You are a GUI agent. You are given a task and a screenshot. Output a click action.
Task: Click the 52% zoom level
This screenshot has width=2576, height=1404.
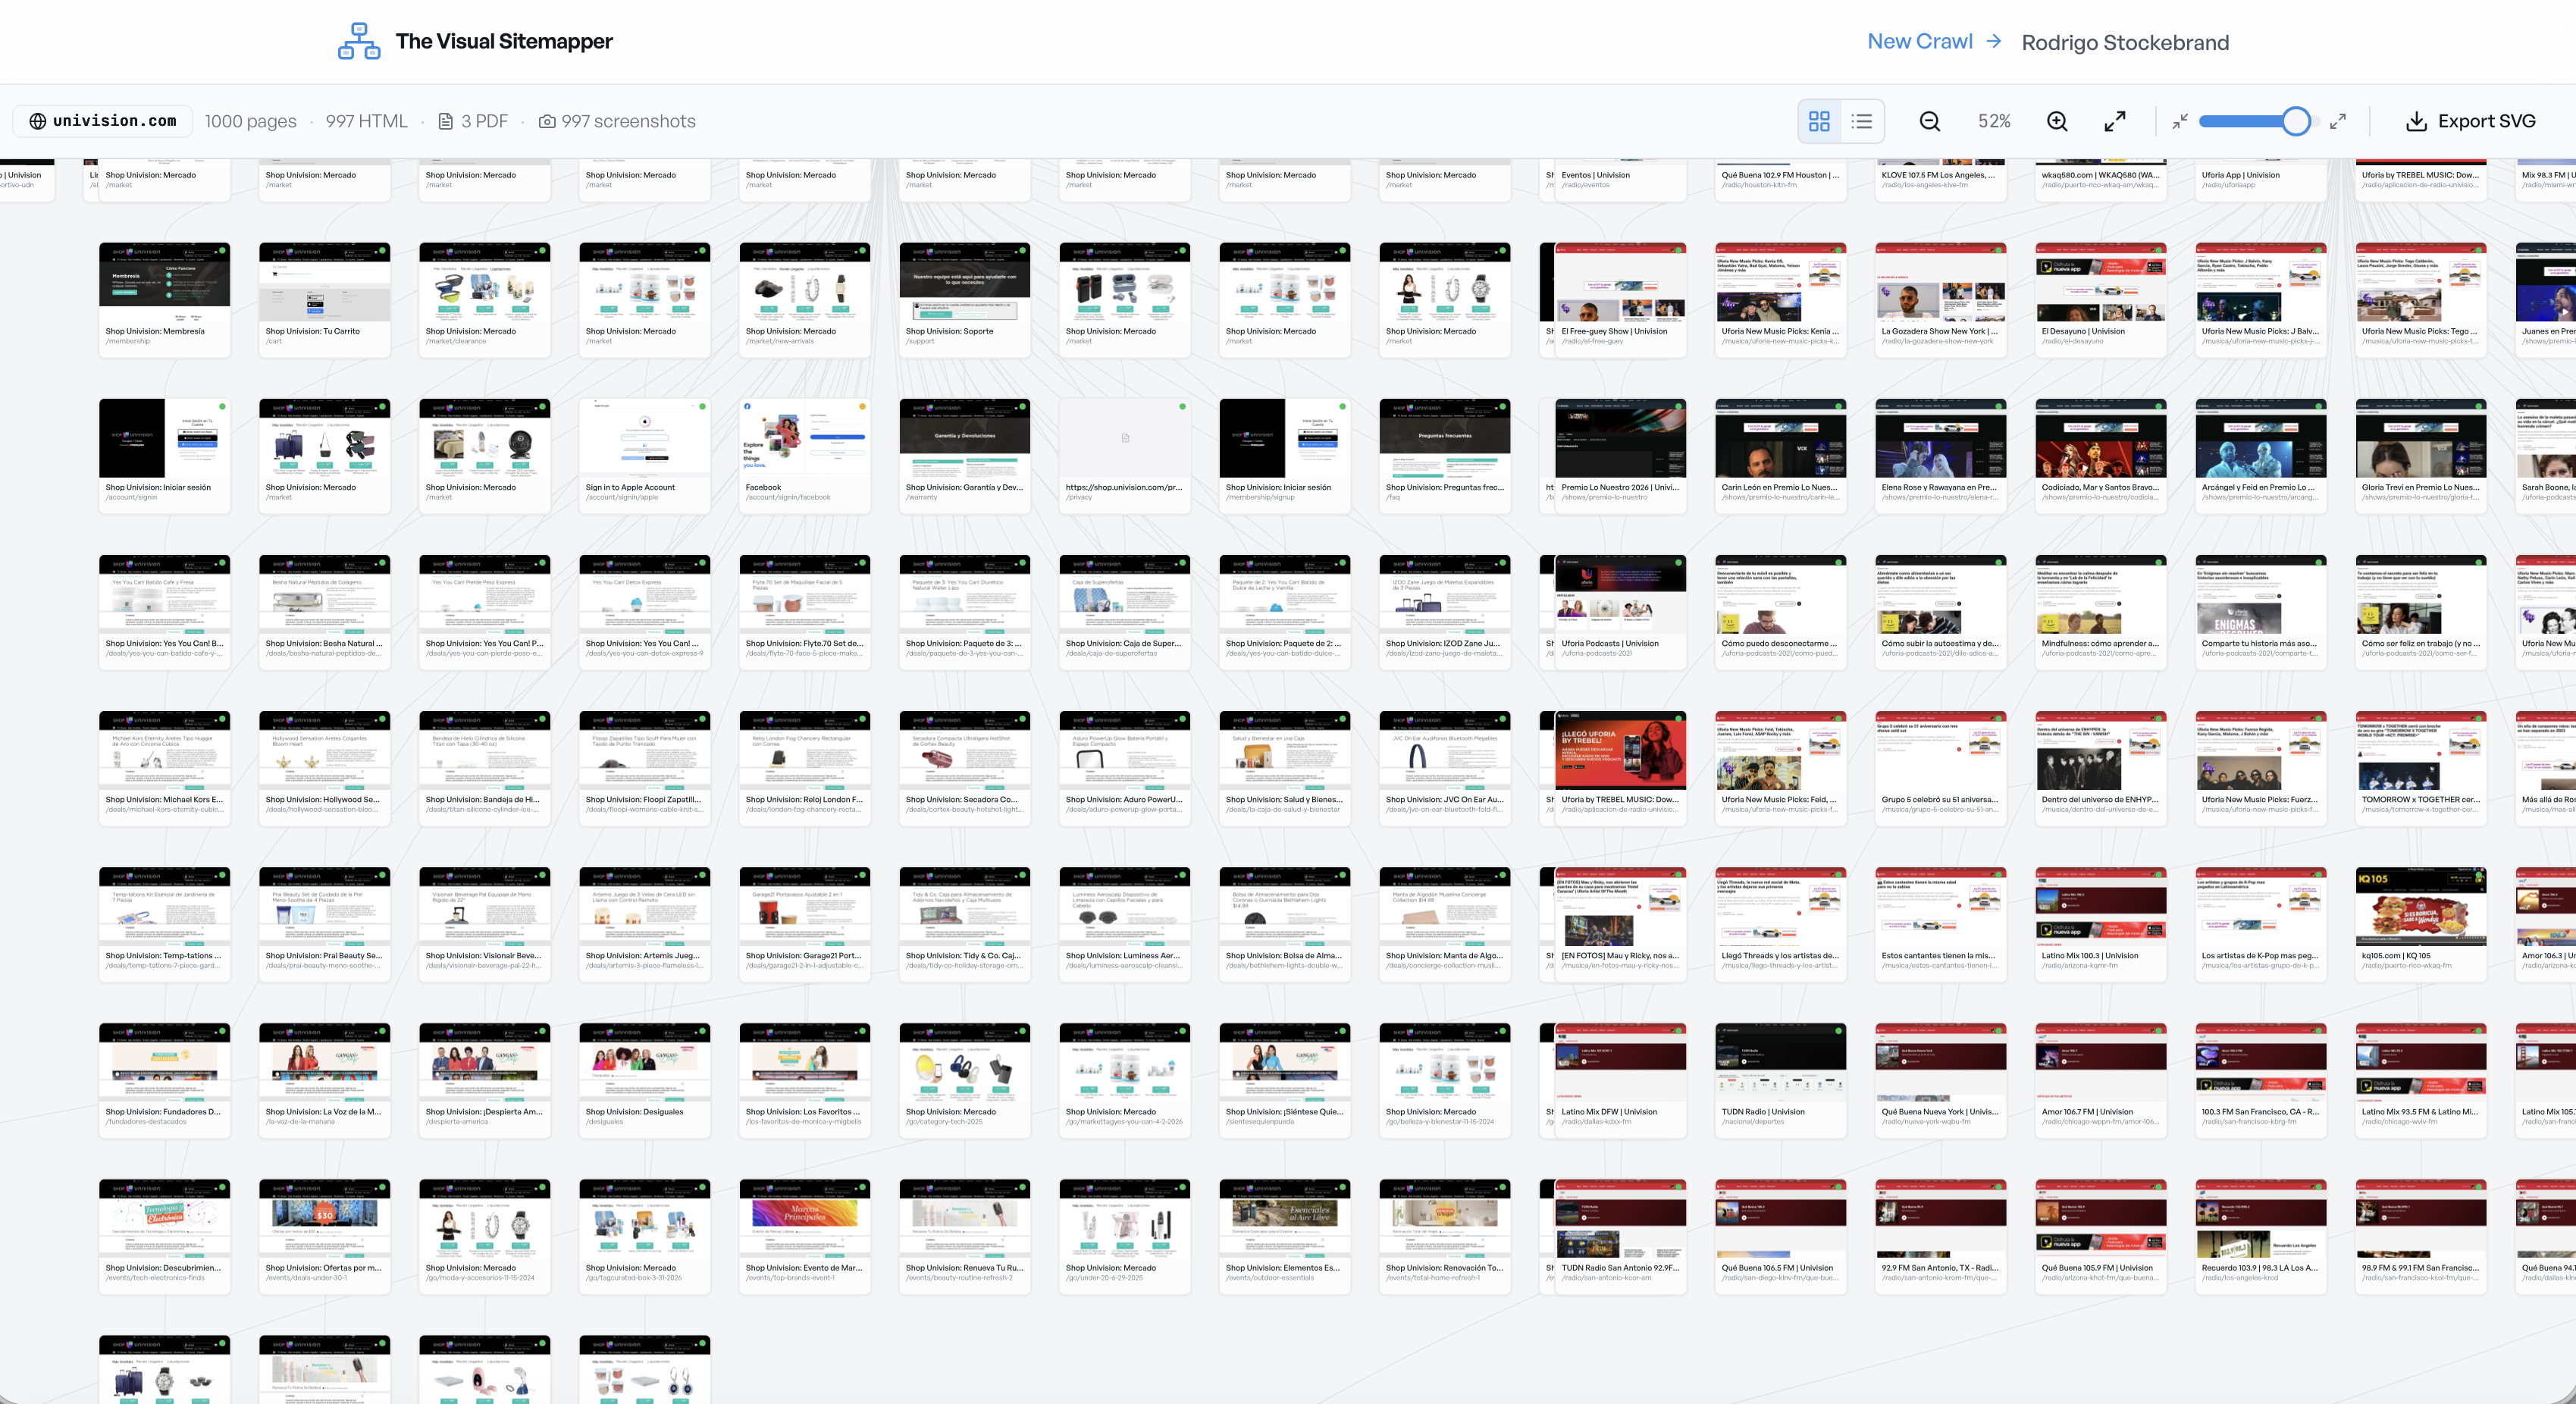click(x=1993, y=121)
